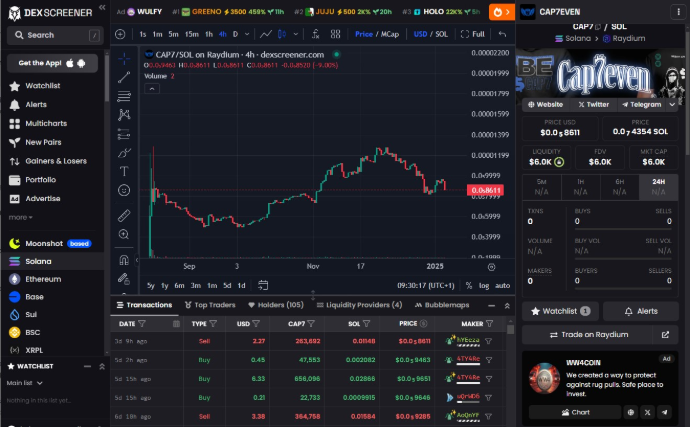Add a symbol to compare with plus icon
This screenshot has height=427, width=690.
click(120, 34)
